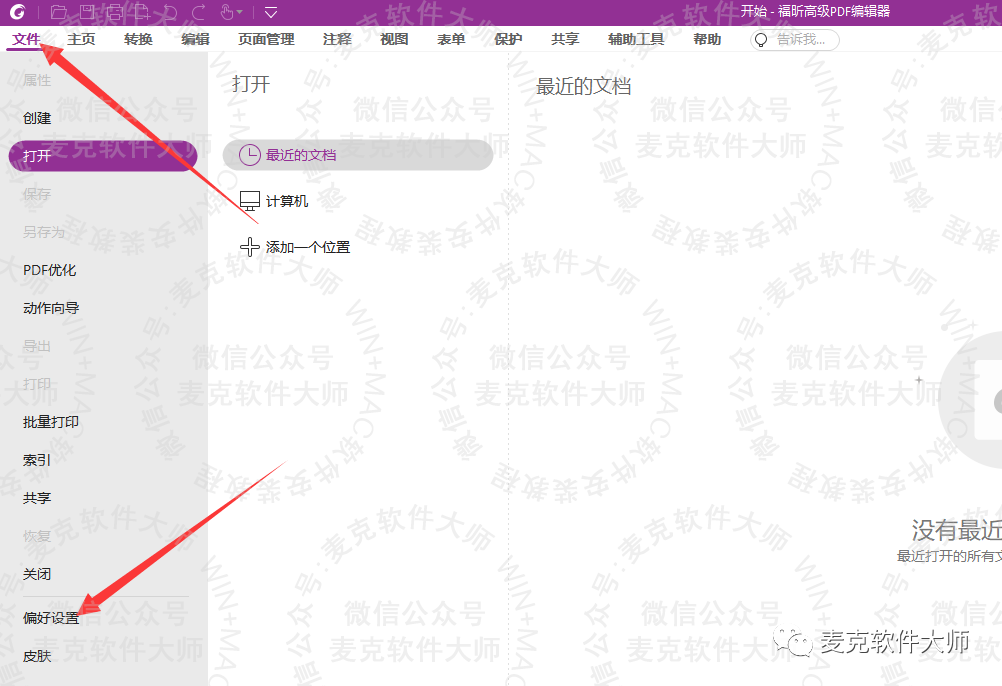
Task: Select 关闭 in the file menu
Action: (37, 574)
